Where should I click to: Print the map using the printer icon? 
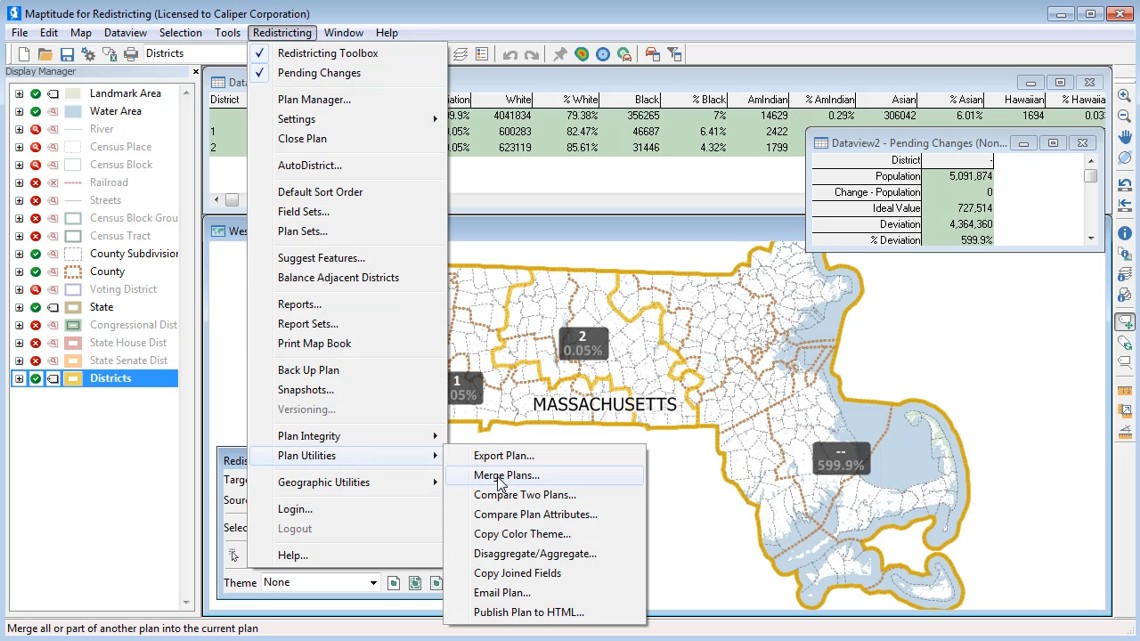pyautogui.click(x=130, y=54)
